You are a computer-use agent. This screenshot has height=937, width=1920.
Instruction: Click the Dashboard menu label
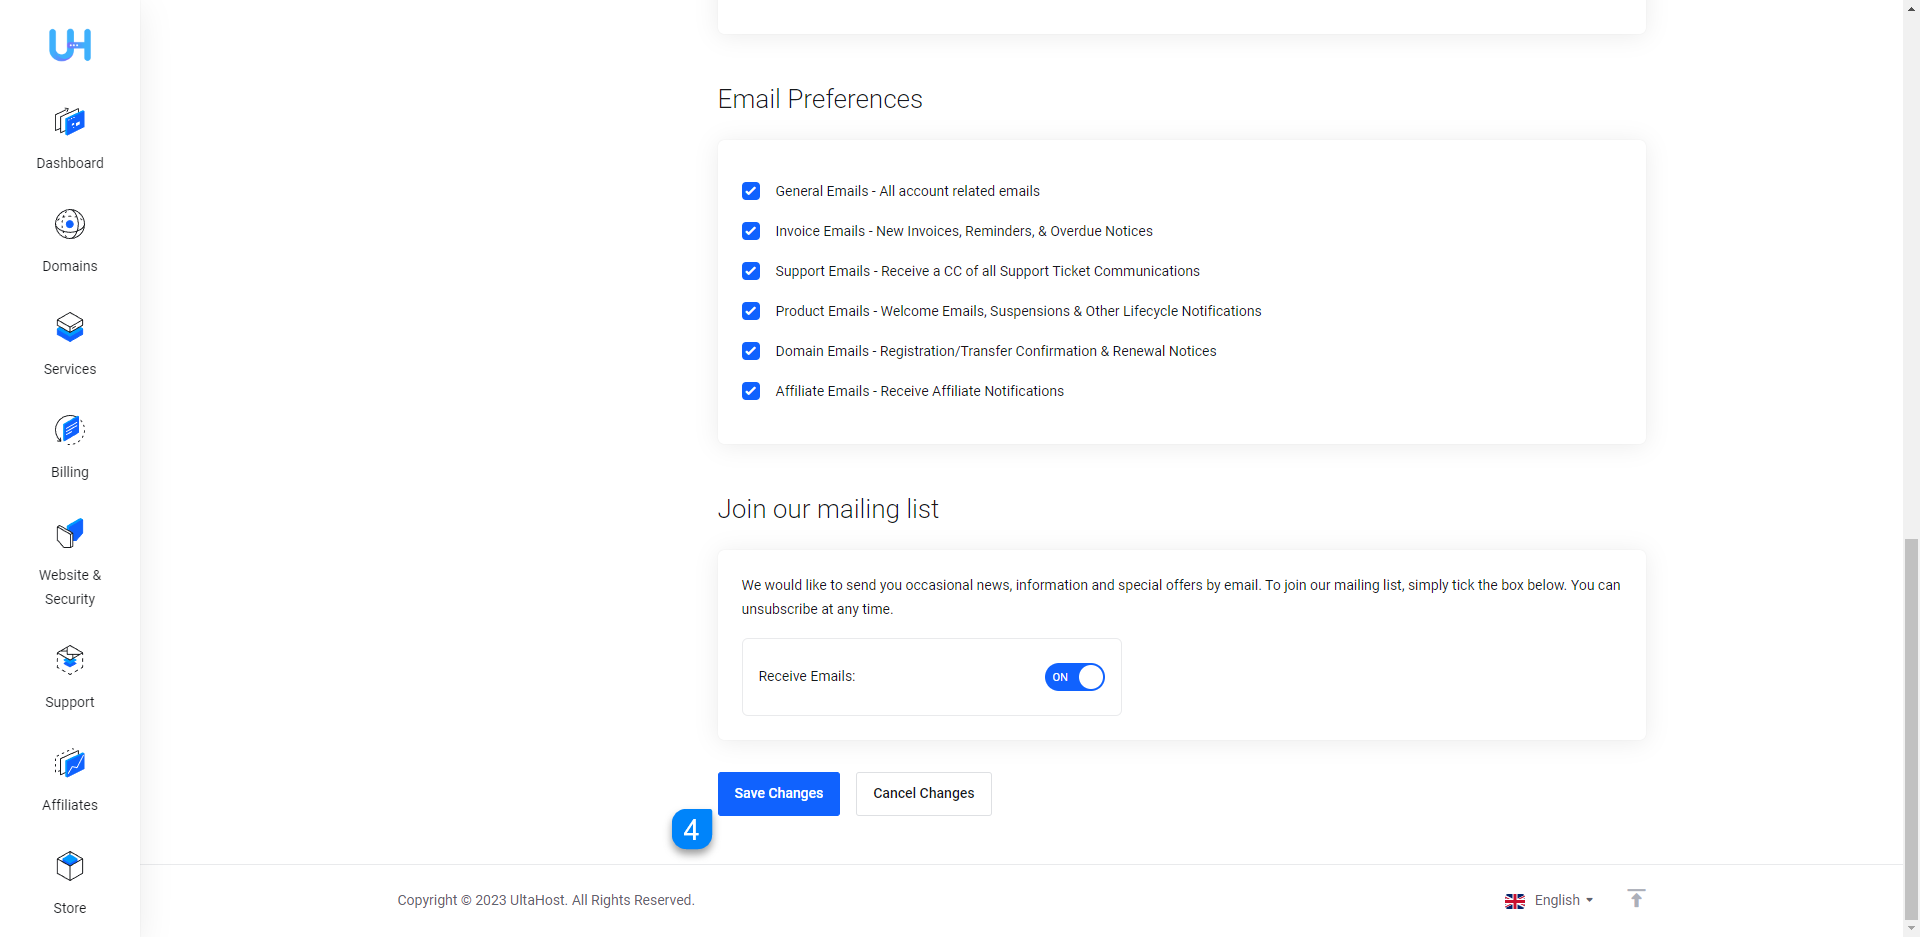pyautogui.click(x=70, y=163)
